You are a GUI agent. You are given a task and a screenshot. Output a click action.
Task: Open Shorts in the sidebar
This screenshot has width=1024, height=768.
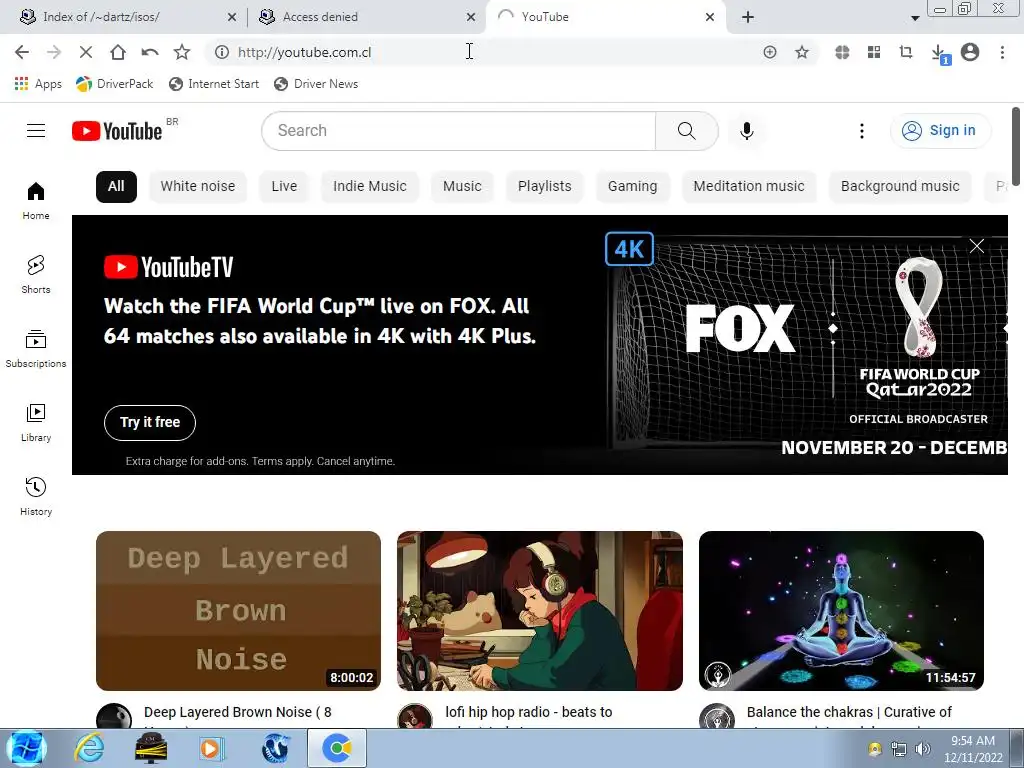pyautogui.click(x=36, y=274)
